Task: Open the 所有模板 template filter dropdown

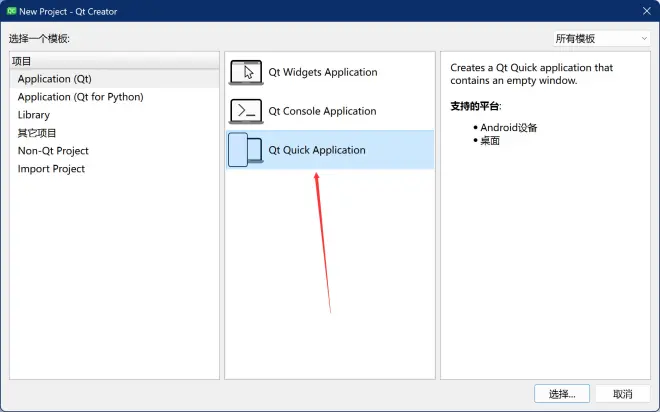Action: coord(601,39)
